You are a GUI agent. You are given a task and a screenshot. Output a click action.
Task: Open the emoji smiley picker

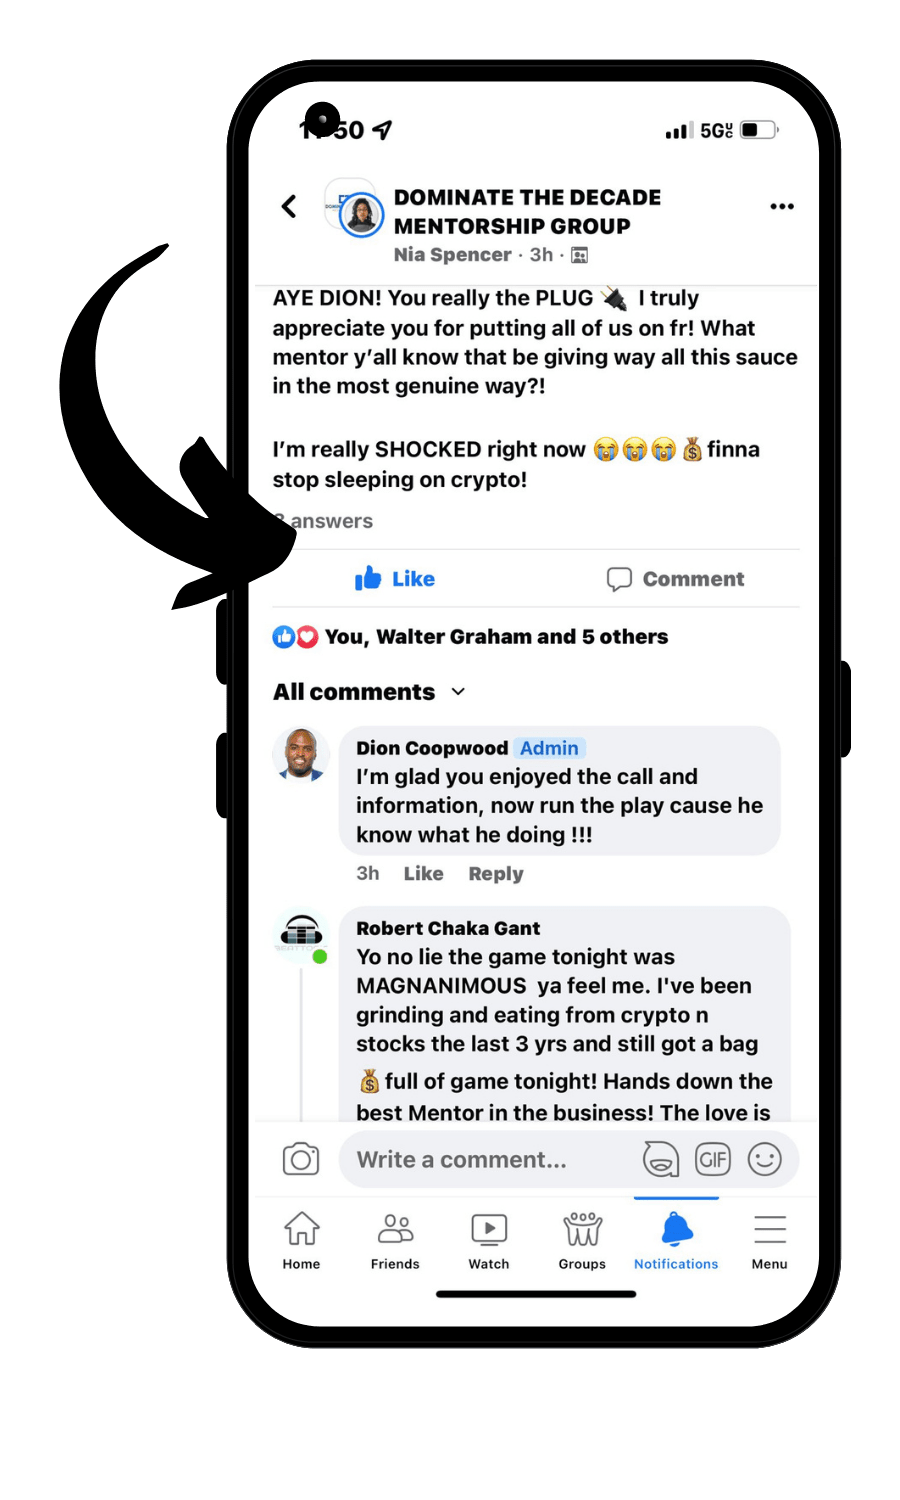[765, 1159]
